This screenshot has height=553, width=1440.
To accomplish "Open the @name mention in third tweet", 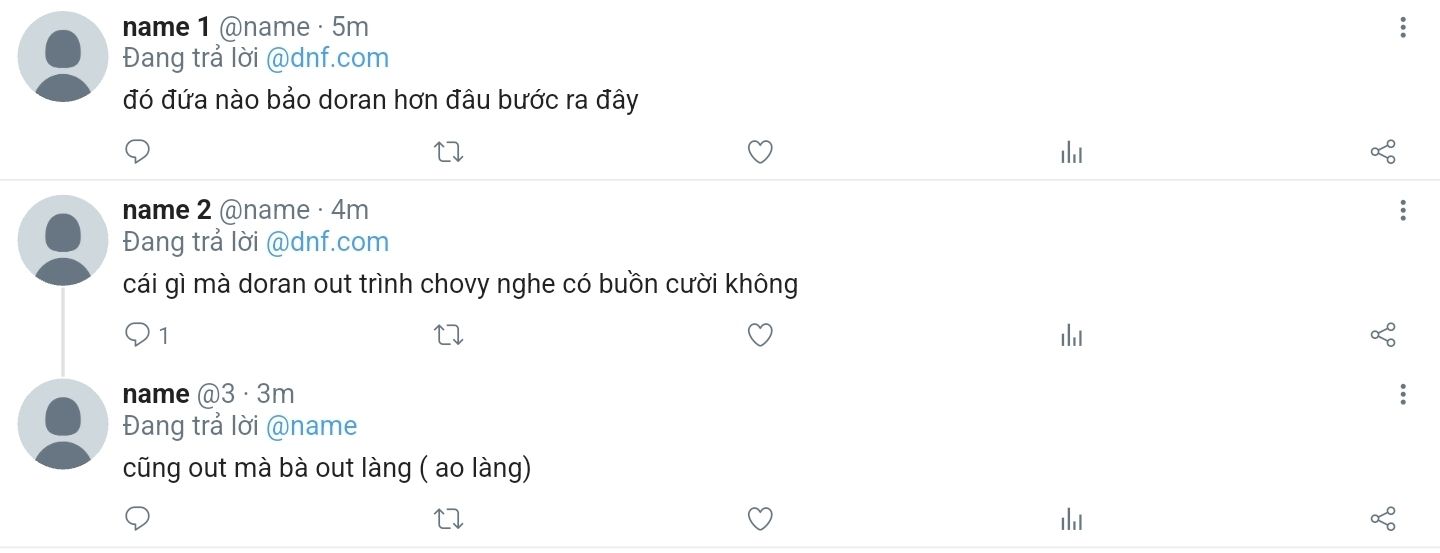I will tap(311, 426).
